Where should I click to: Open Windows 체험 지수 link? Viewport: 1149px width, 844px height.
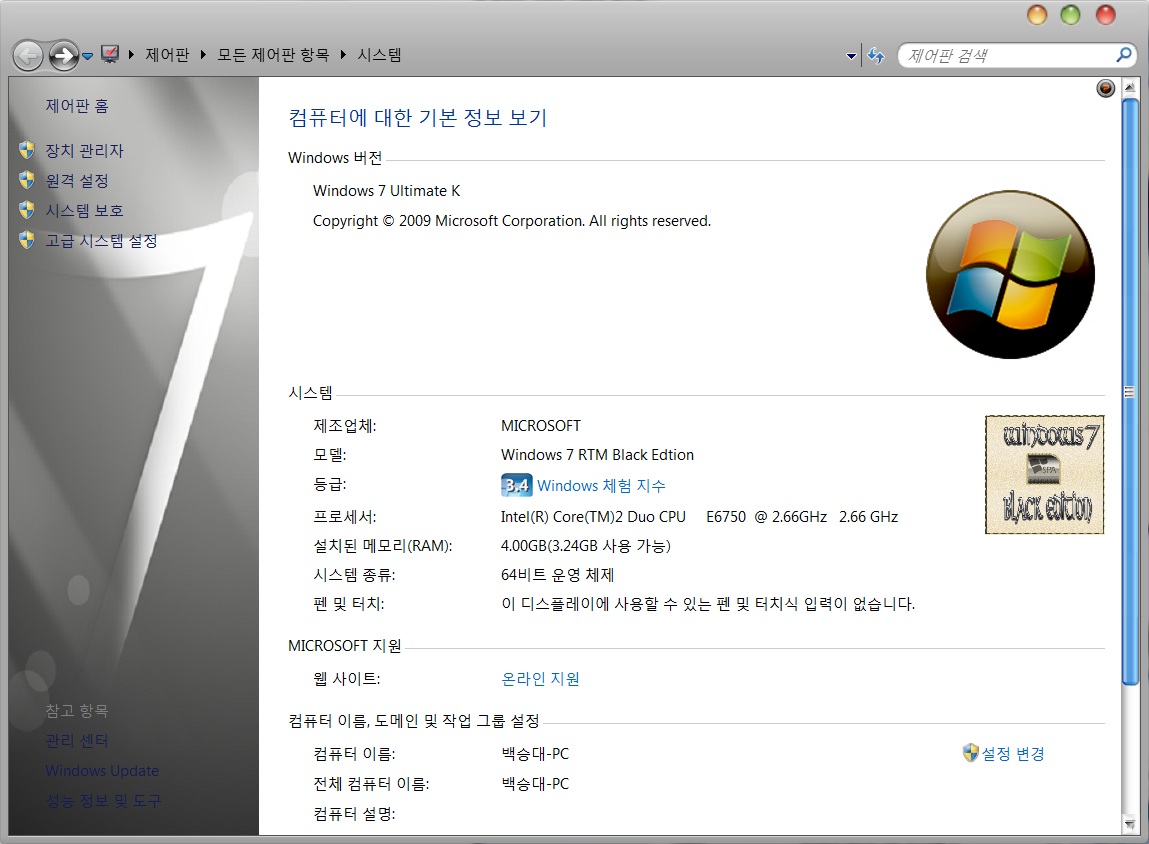pyautogui.click(x=601, y=486)
